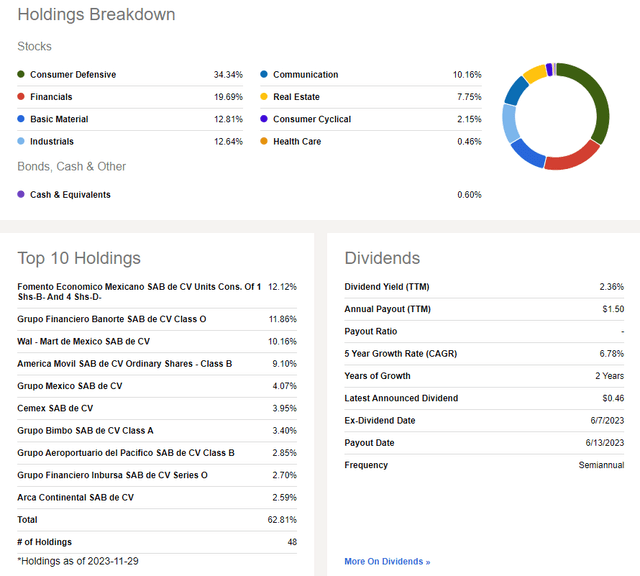Click Fomento Economico Mexicano holding name
Viewport: 640px width, 576px height.
(139, 291)
